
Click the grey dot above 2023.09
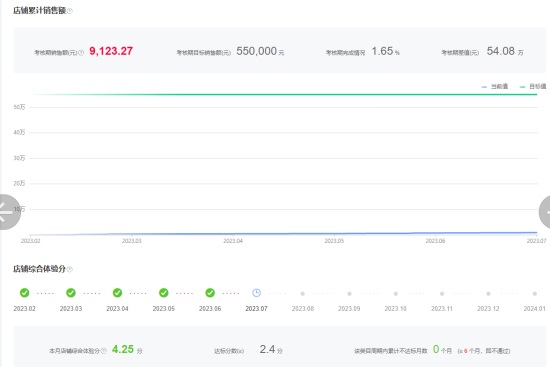click(x=349, y=294)
